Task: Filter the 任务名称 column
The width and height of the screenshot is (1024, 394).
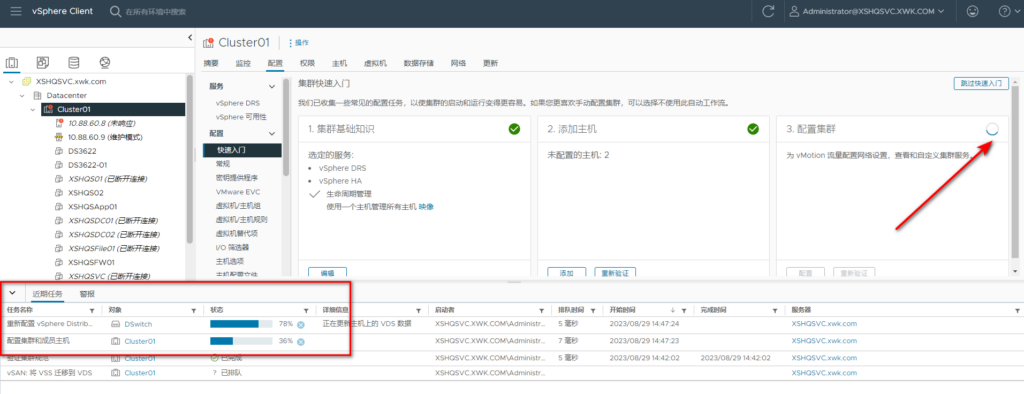Action: click(x=91, y=310)
